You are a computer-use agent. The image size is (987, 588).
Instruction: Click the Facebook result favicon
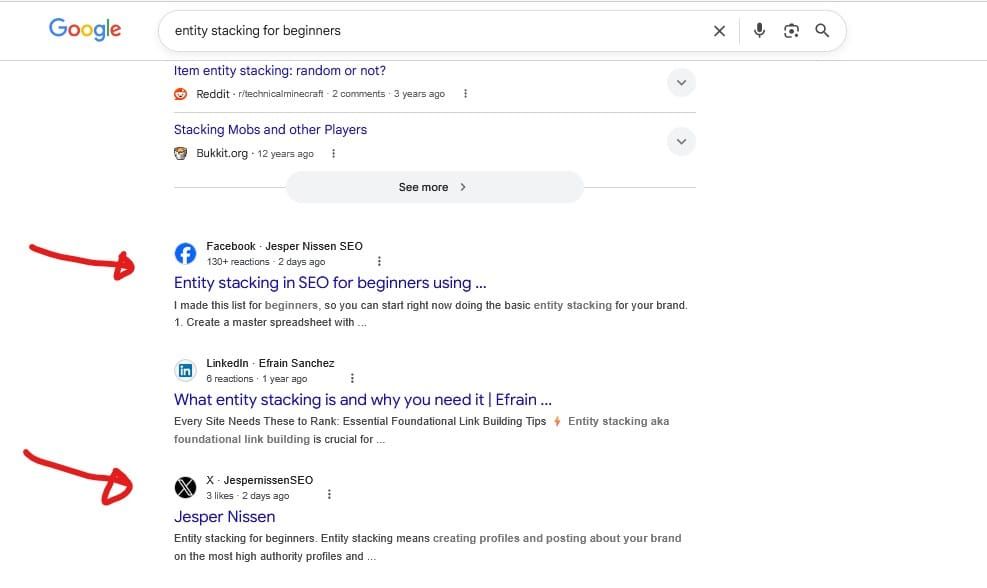coord(185,254)
